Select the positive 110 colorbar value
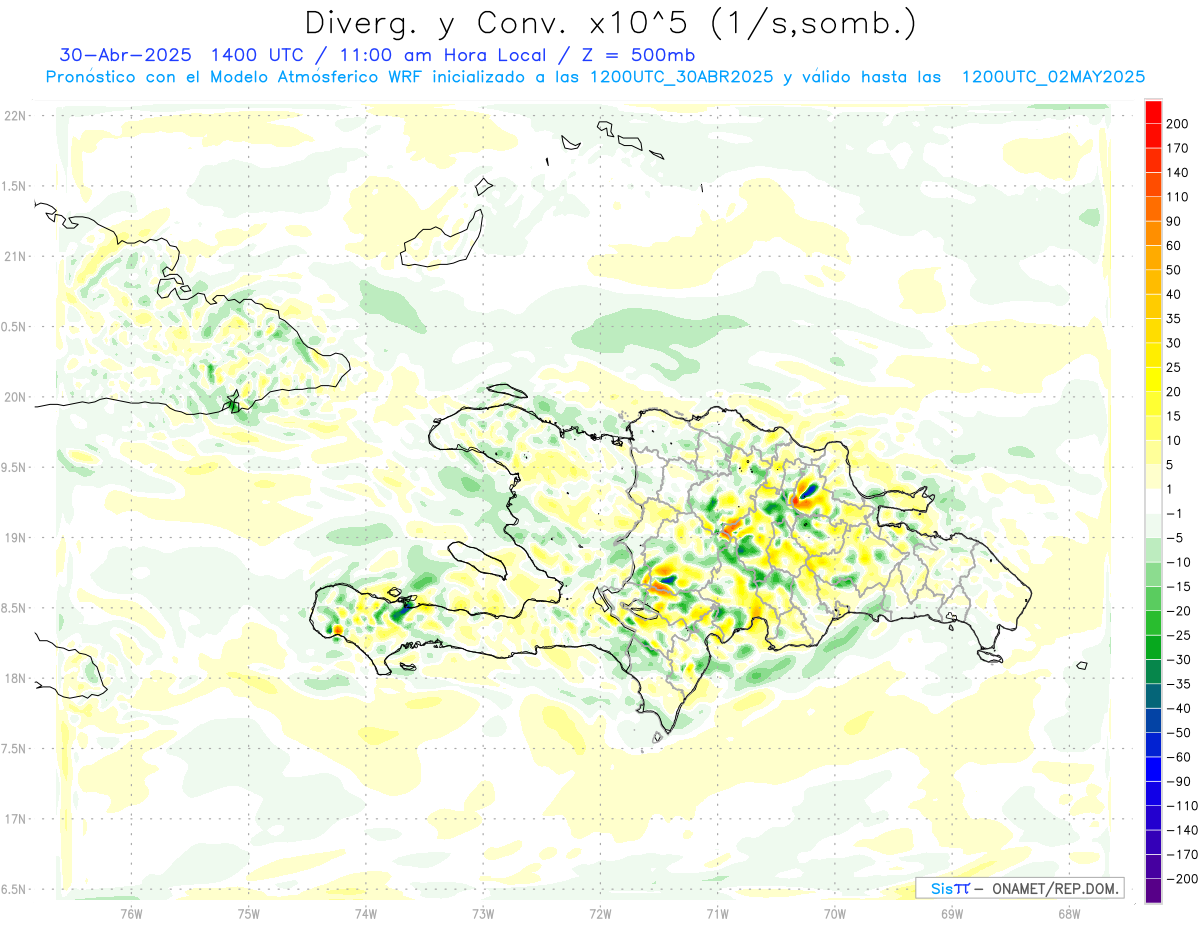 (1177, 197)
